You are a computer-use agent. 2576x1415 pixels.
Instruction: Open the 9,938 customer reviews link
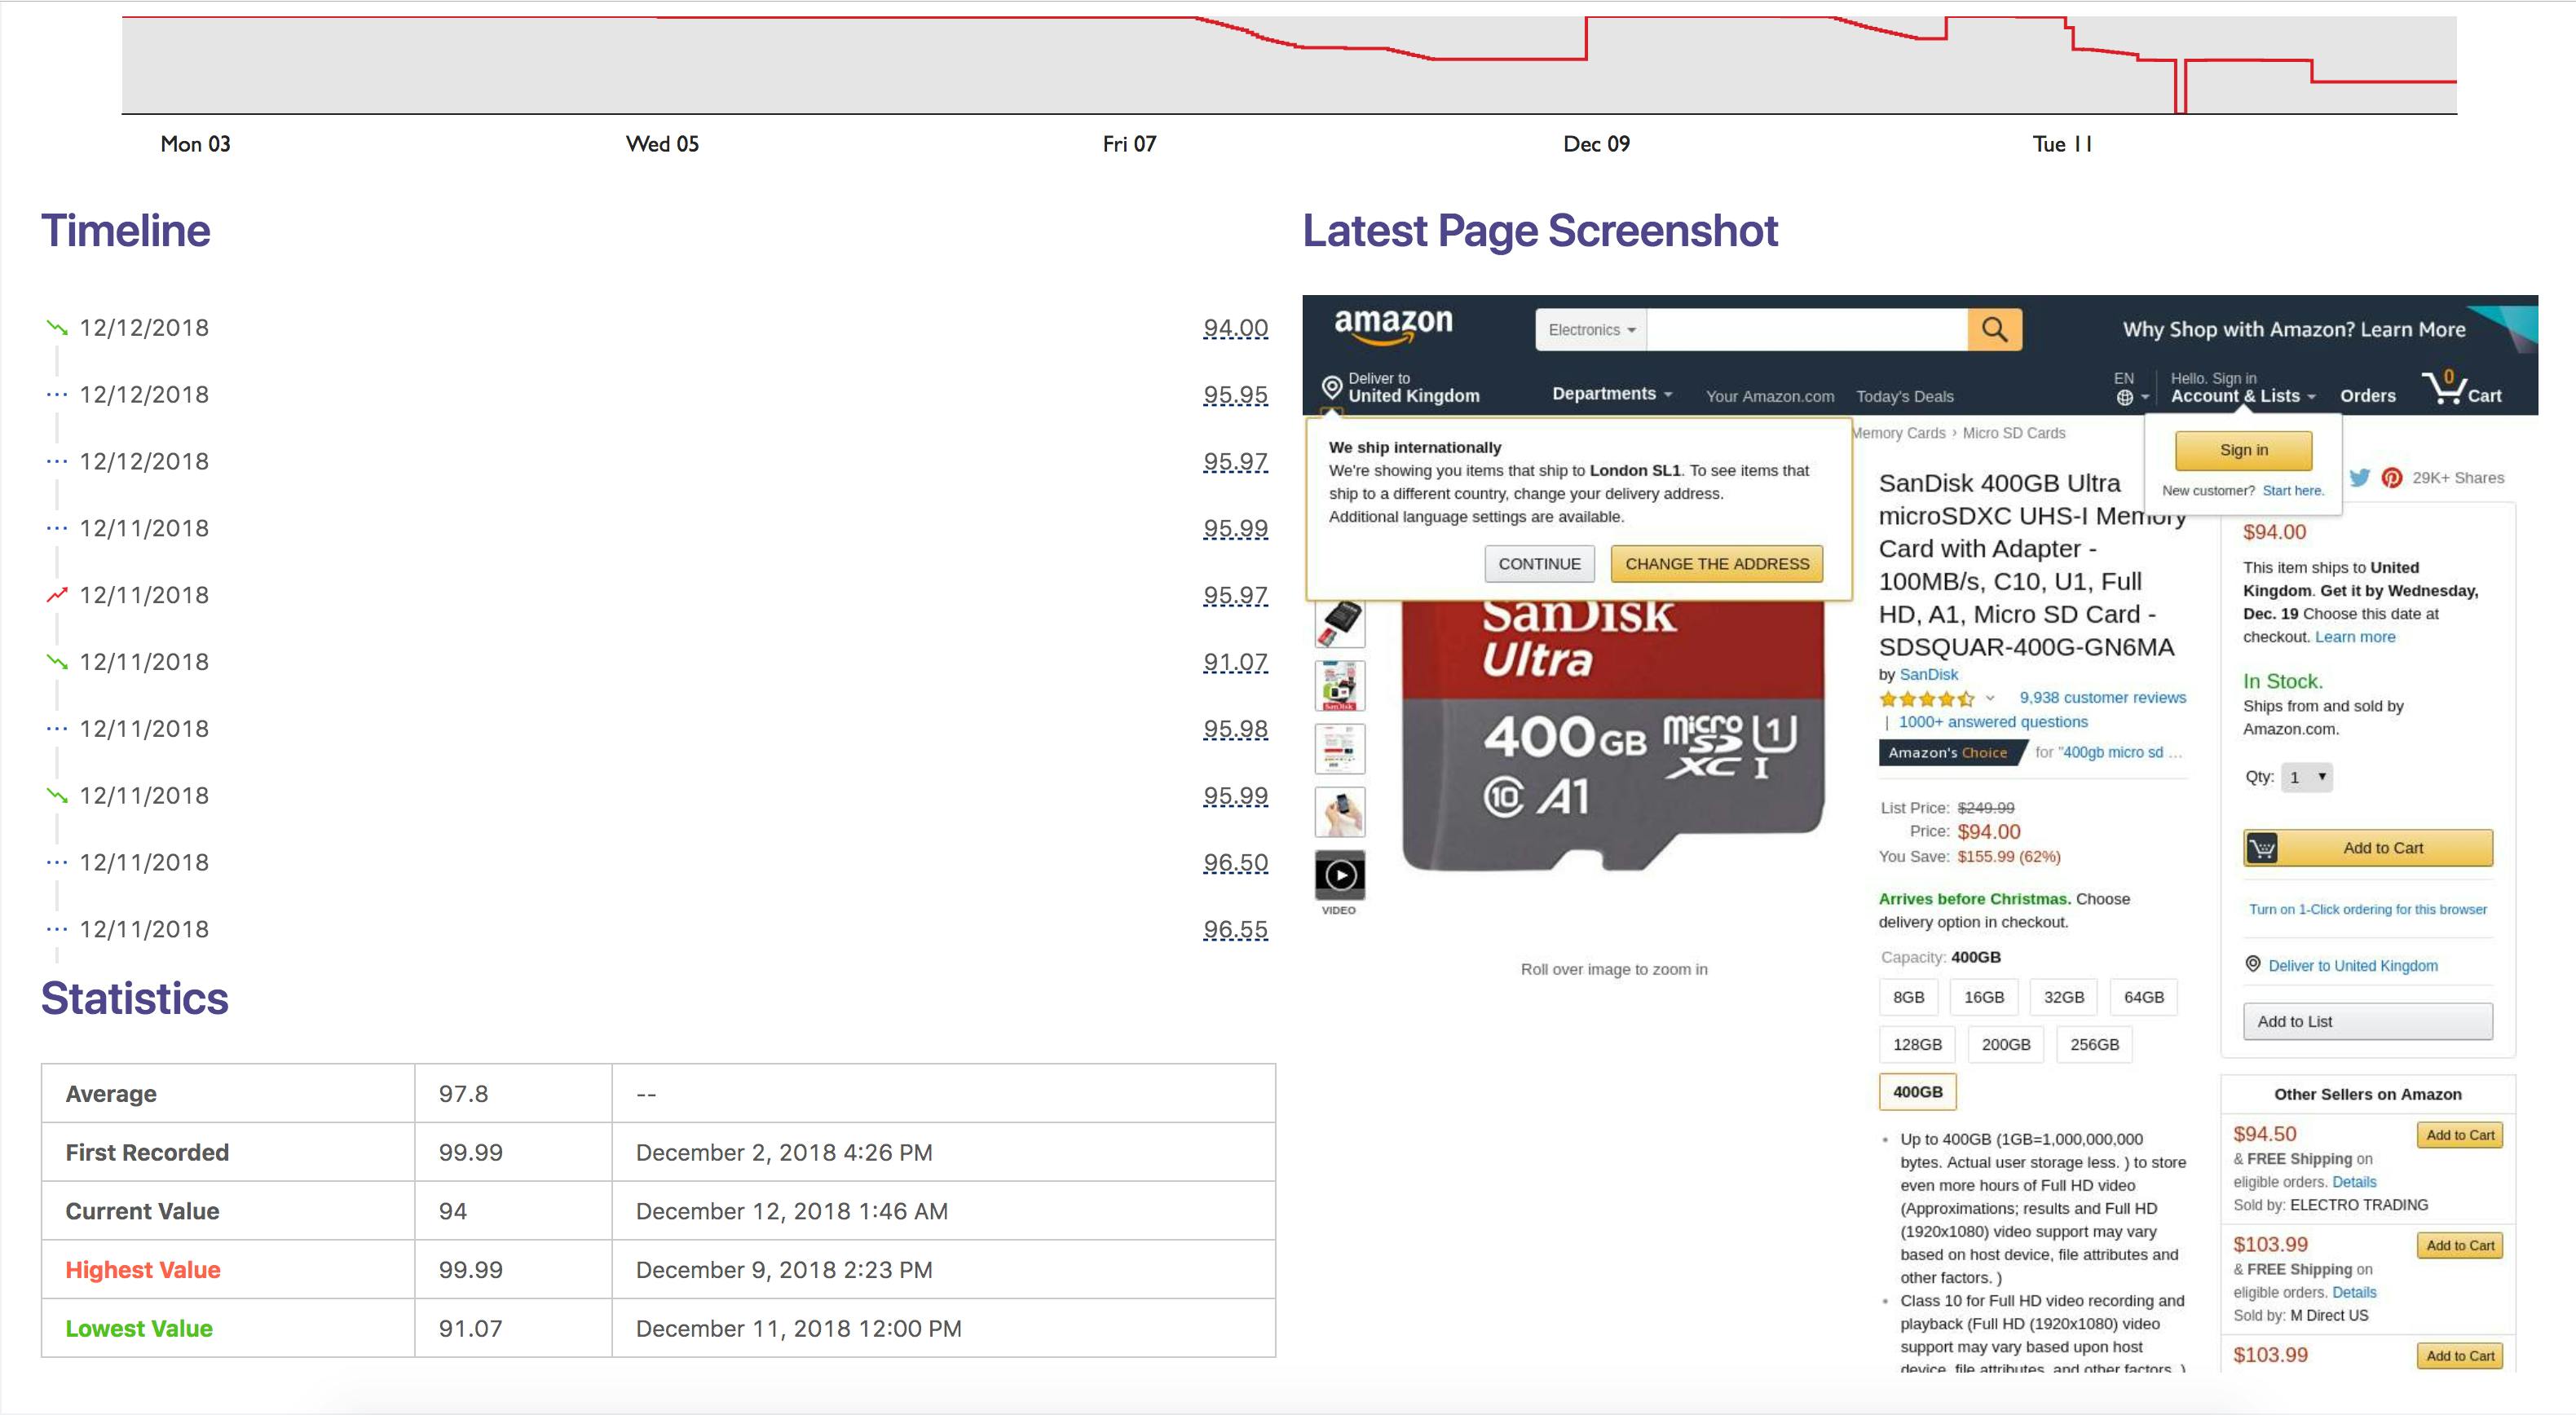(x=2102, y=698)
